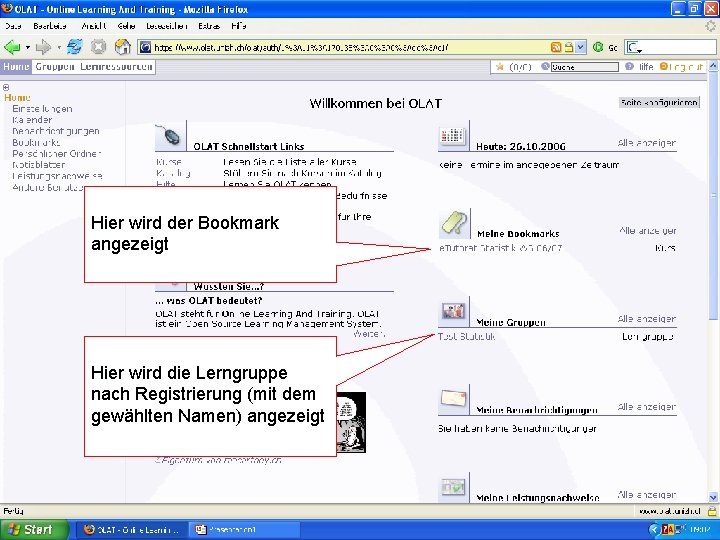Click Alle anzeigen beside Meine Bookmarks
Viewport: 720px width, 540px height.
pos(647,231)
